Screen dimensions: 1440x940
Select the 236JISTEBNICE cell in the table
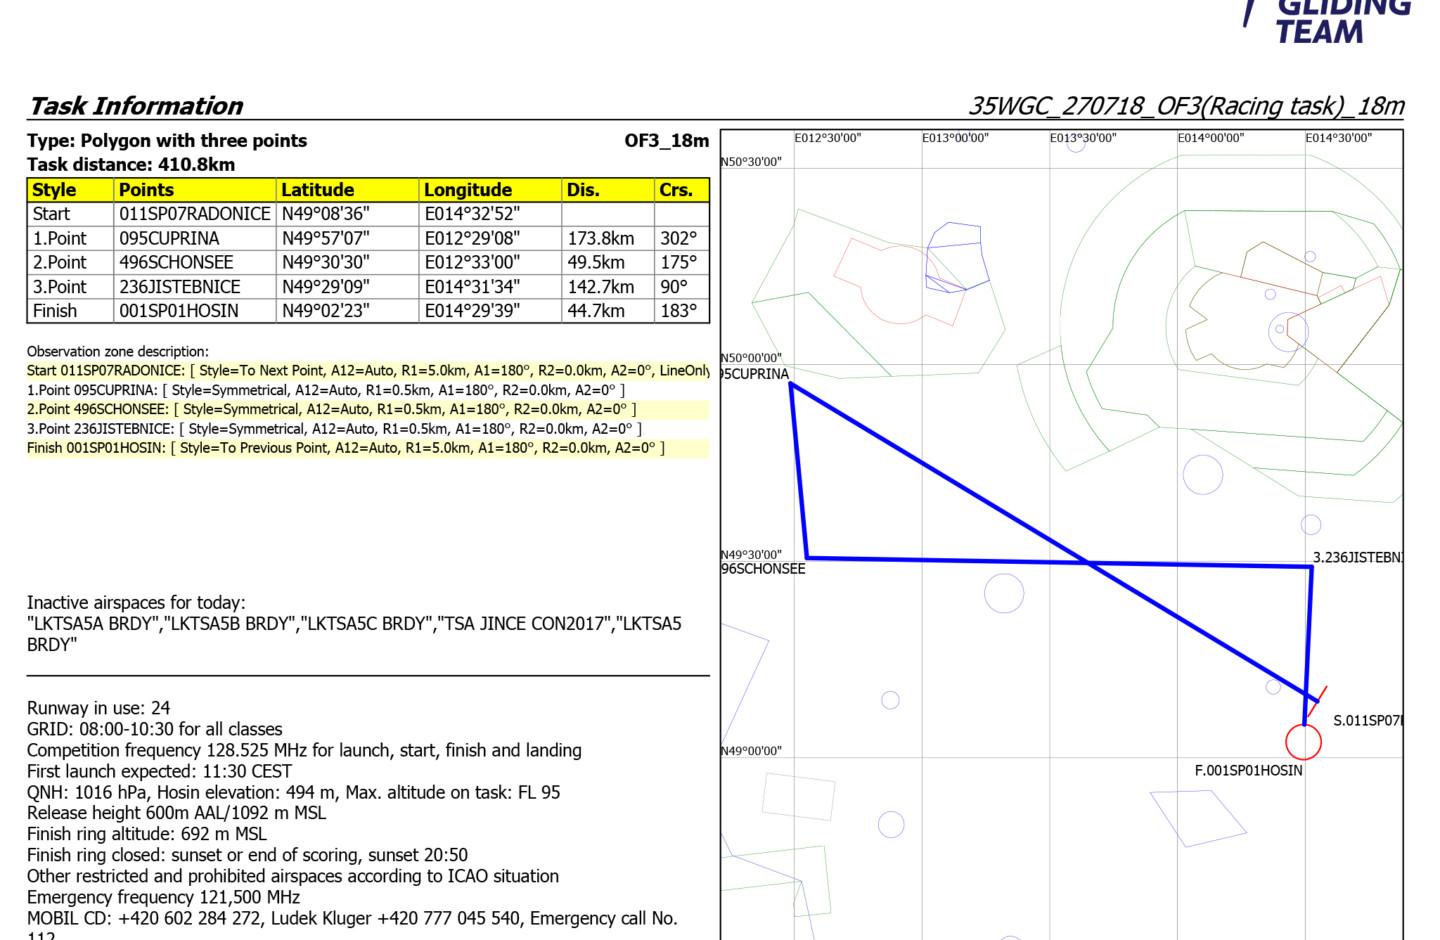(x=180, y=287)
